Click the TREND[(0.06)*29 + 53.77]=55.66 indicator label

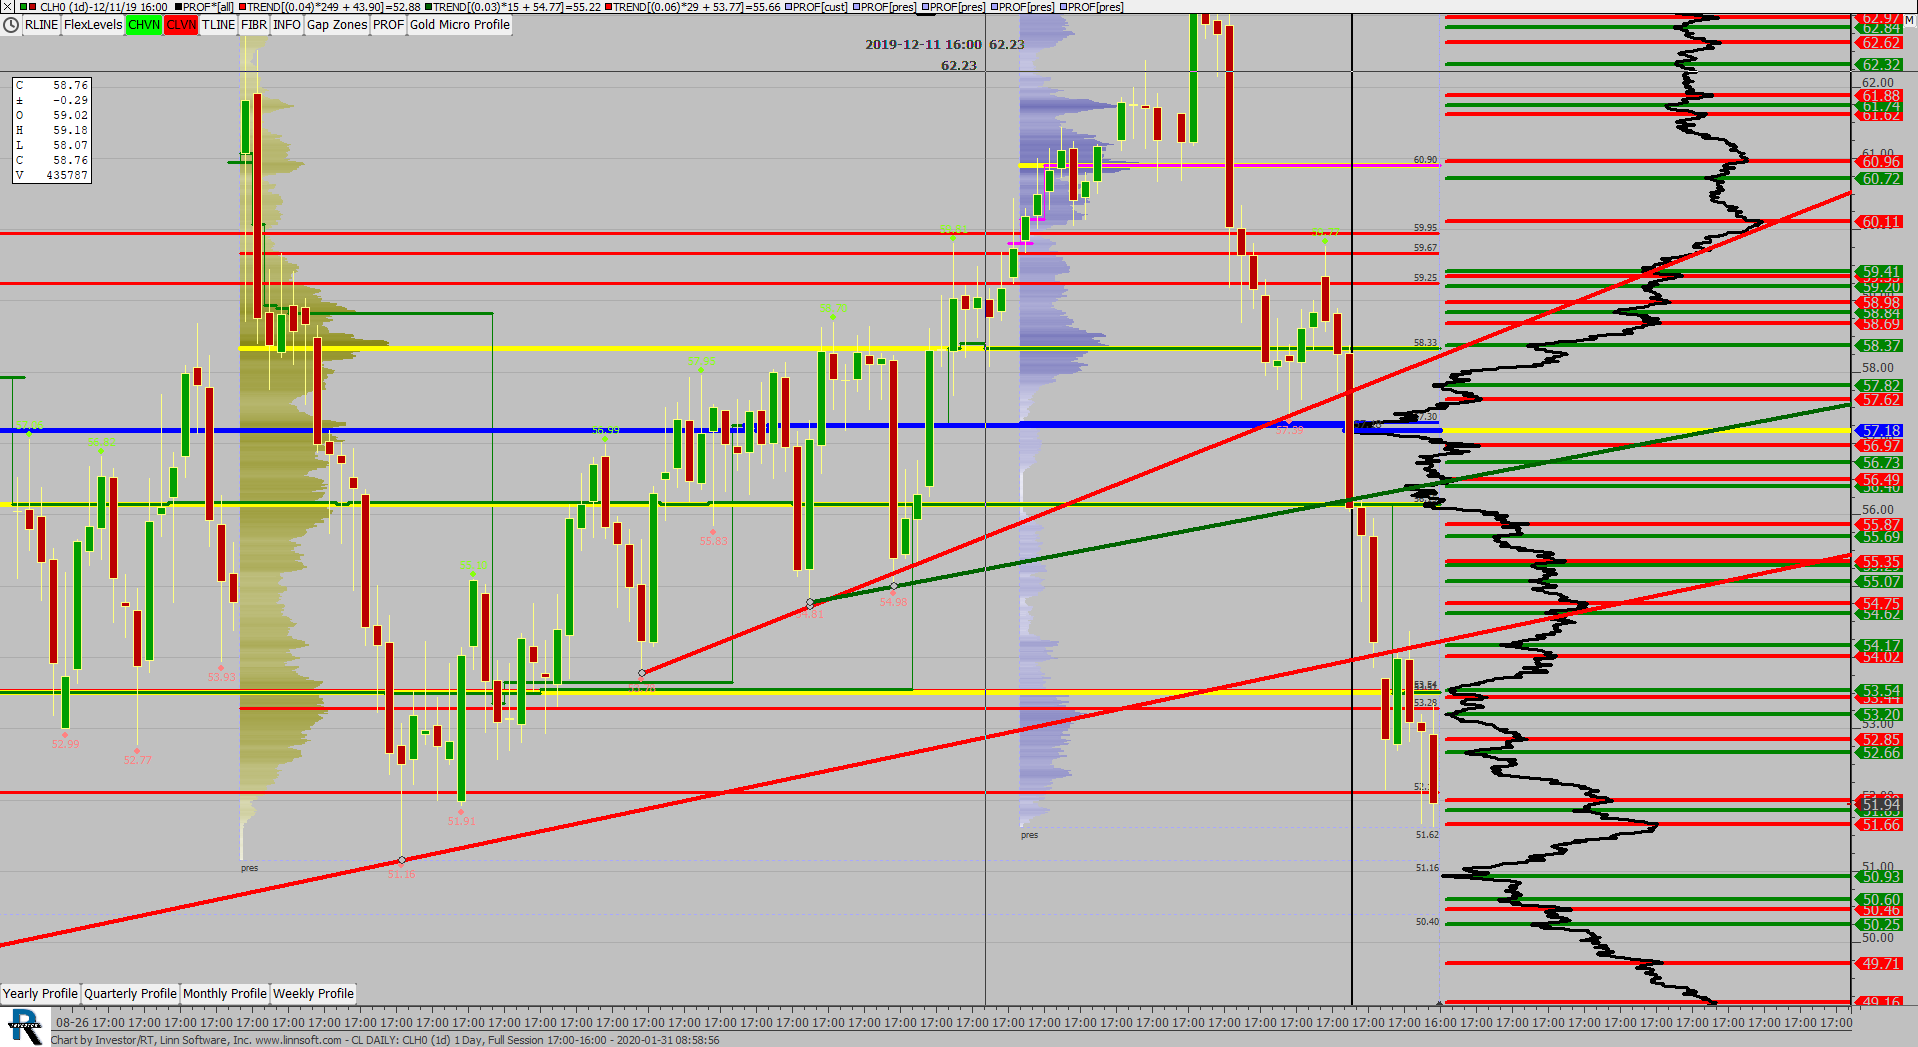click(696, 7)
